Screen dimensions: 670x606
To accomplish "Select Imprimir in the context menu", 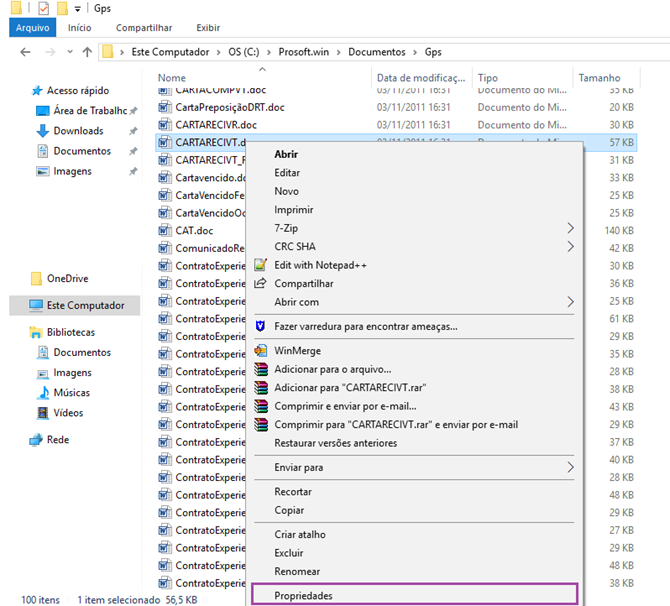I will click(x=294, y=210).
